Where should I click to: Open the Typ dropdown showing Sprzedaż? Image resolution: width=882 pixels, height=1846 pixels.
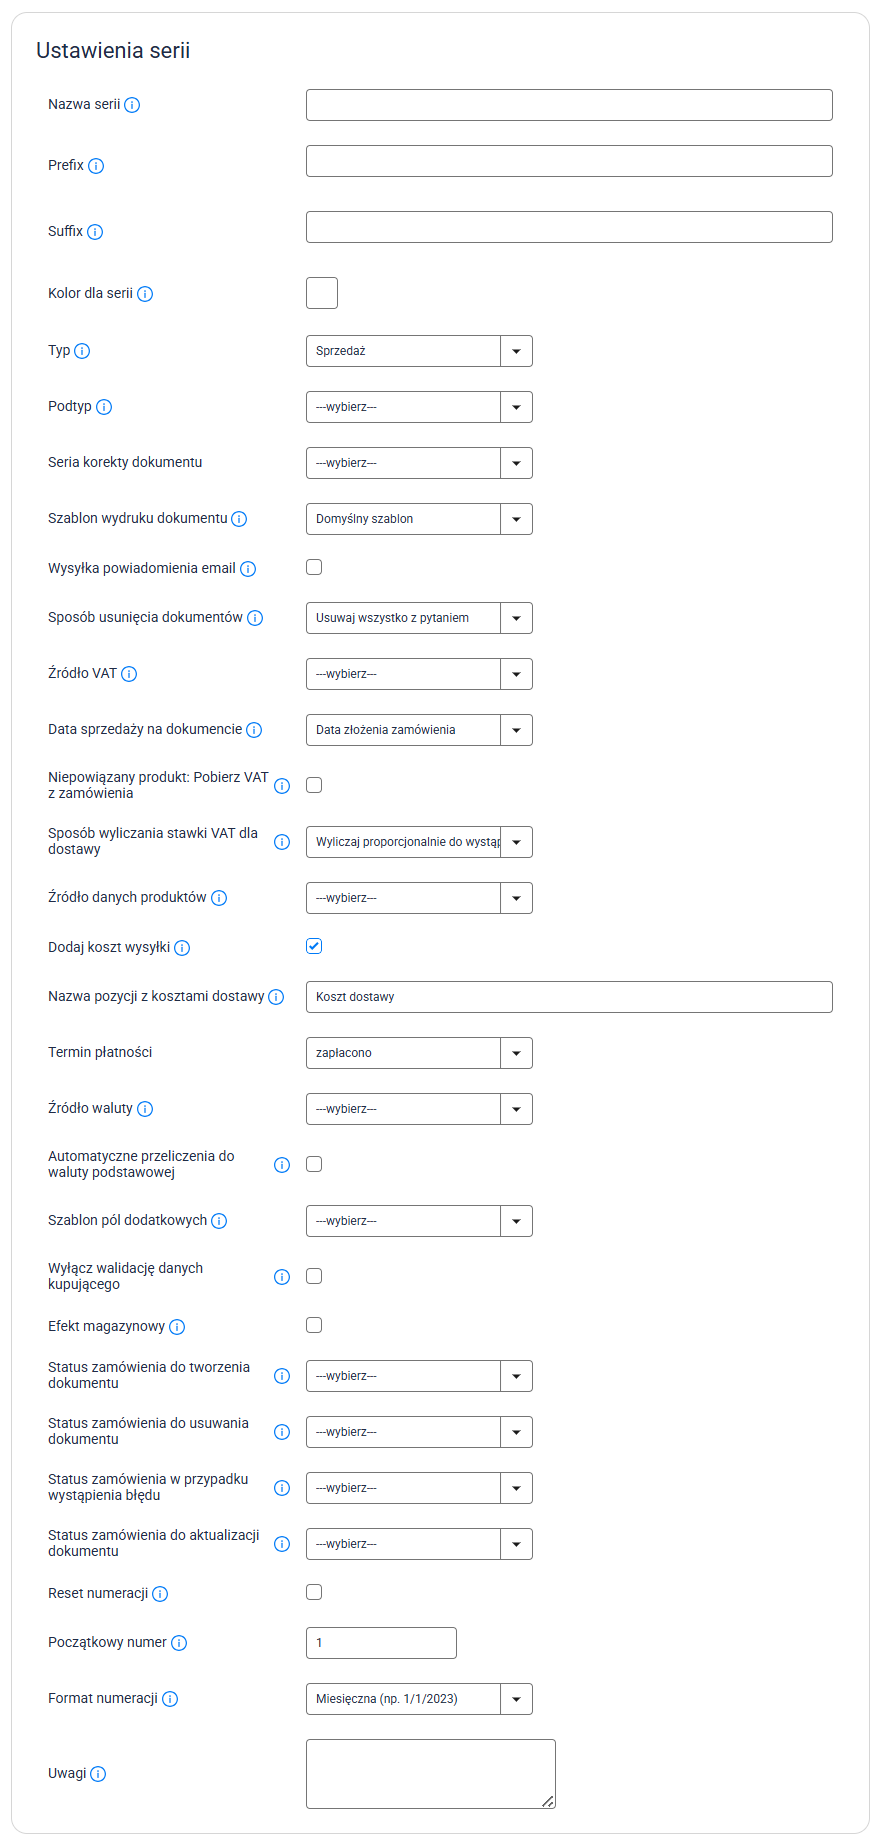click(x=419, y=351)
